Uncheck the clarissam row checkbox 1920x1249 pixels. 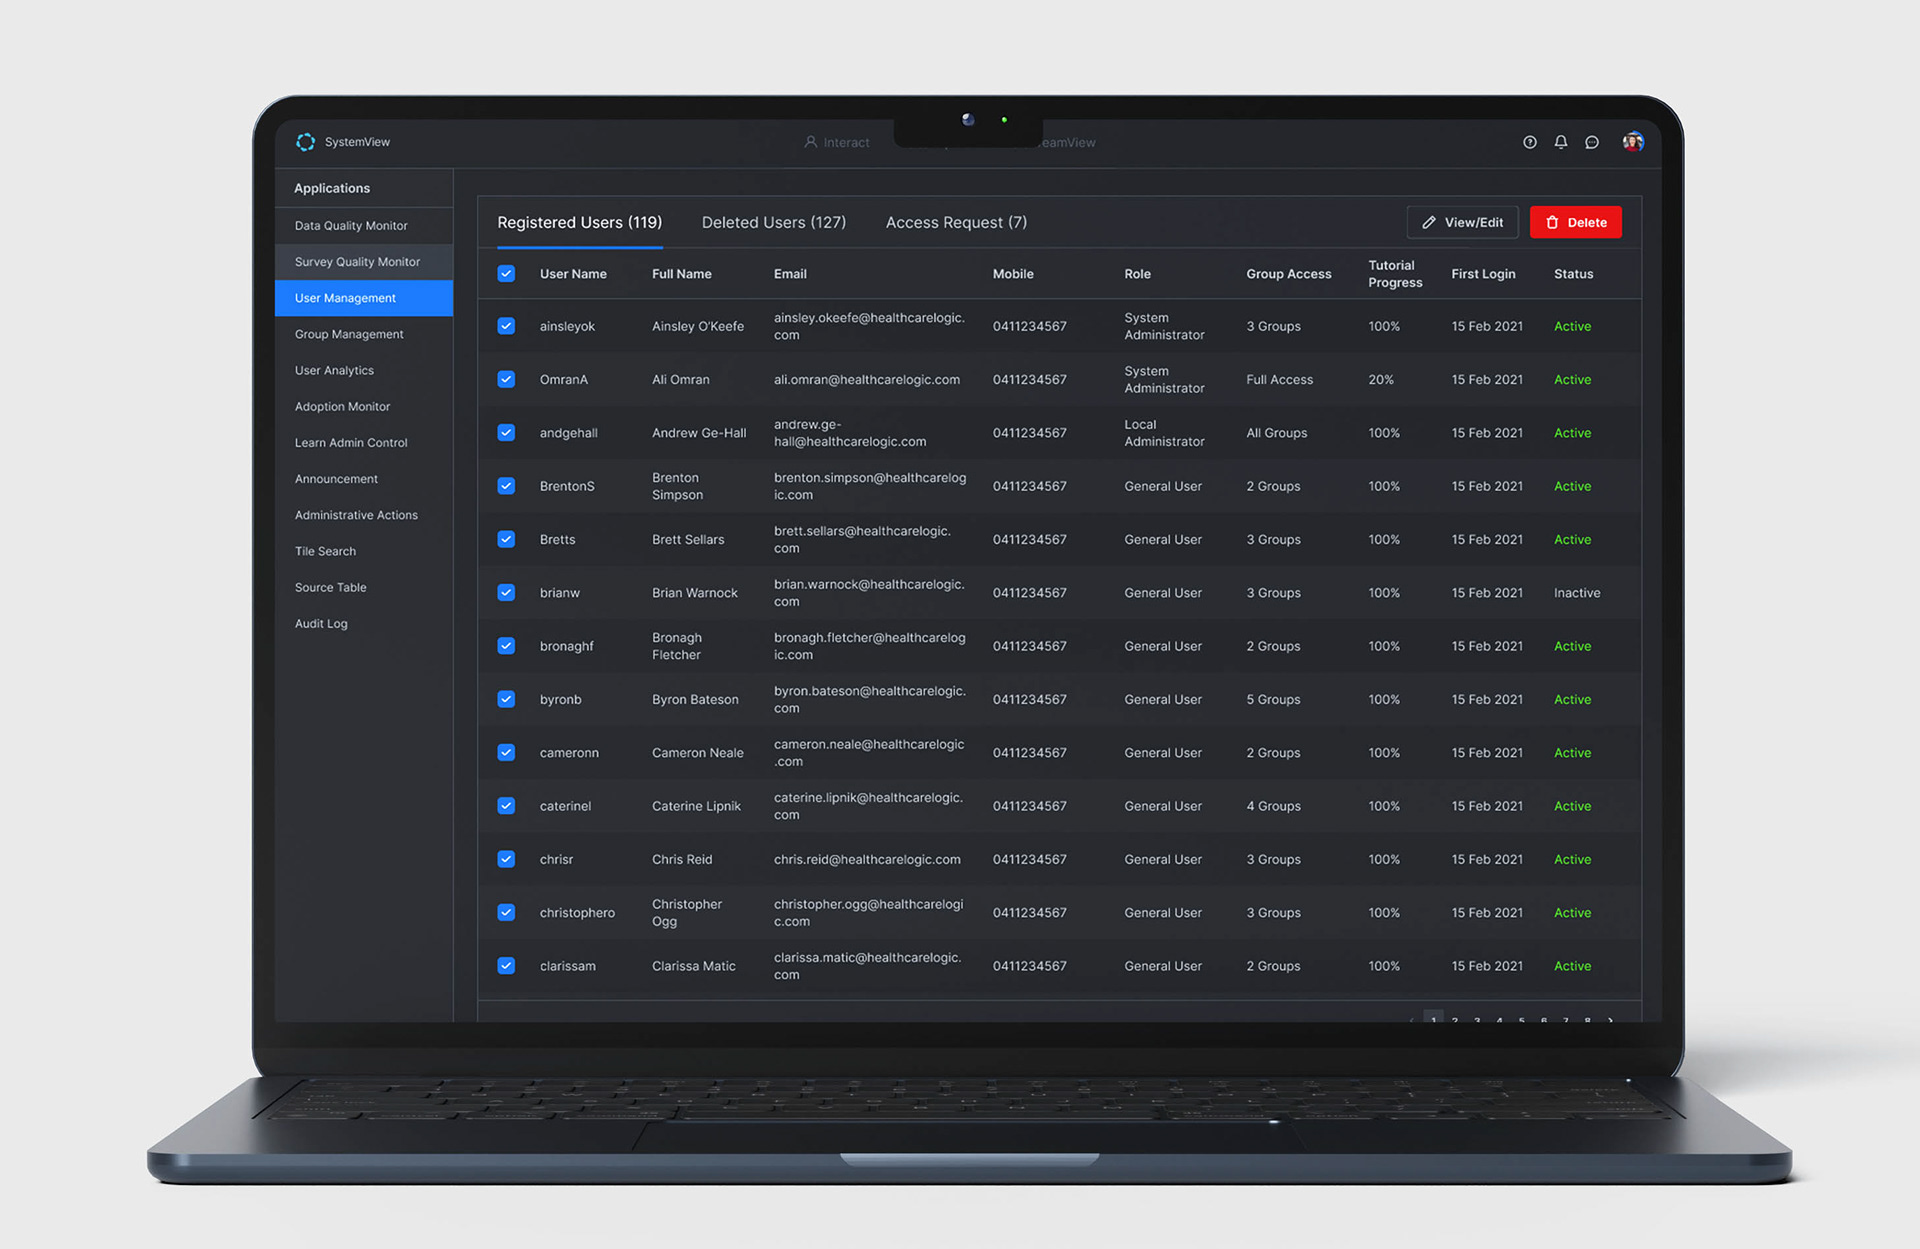(x=506, y=965)
